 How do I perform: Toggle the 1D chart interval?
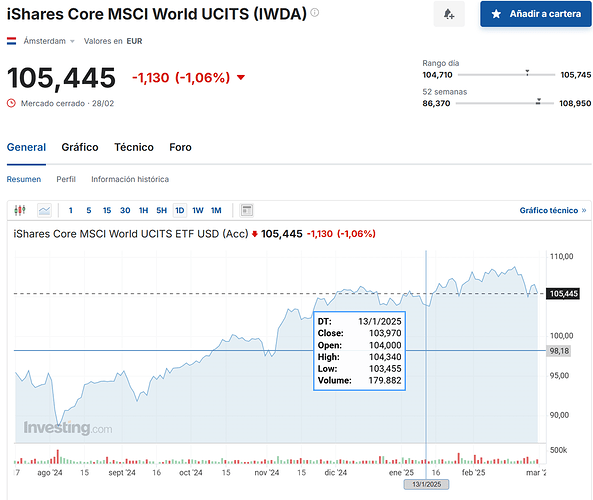[180, 210]
